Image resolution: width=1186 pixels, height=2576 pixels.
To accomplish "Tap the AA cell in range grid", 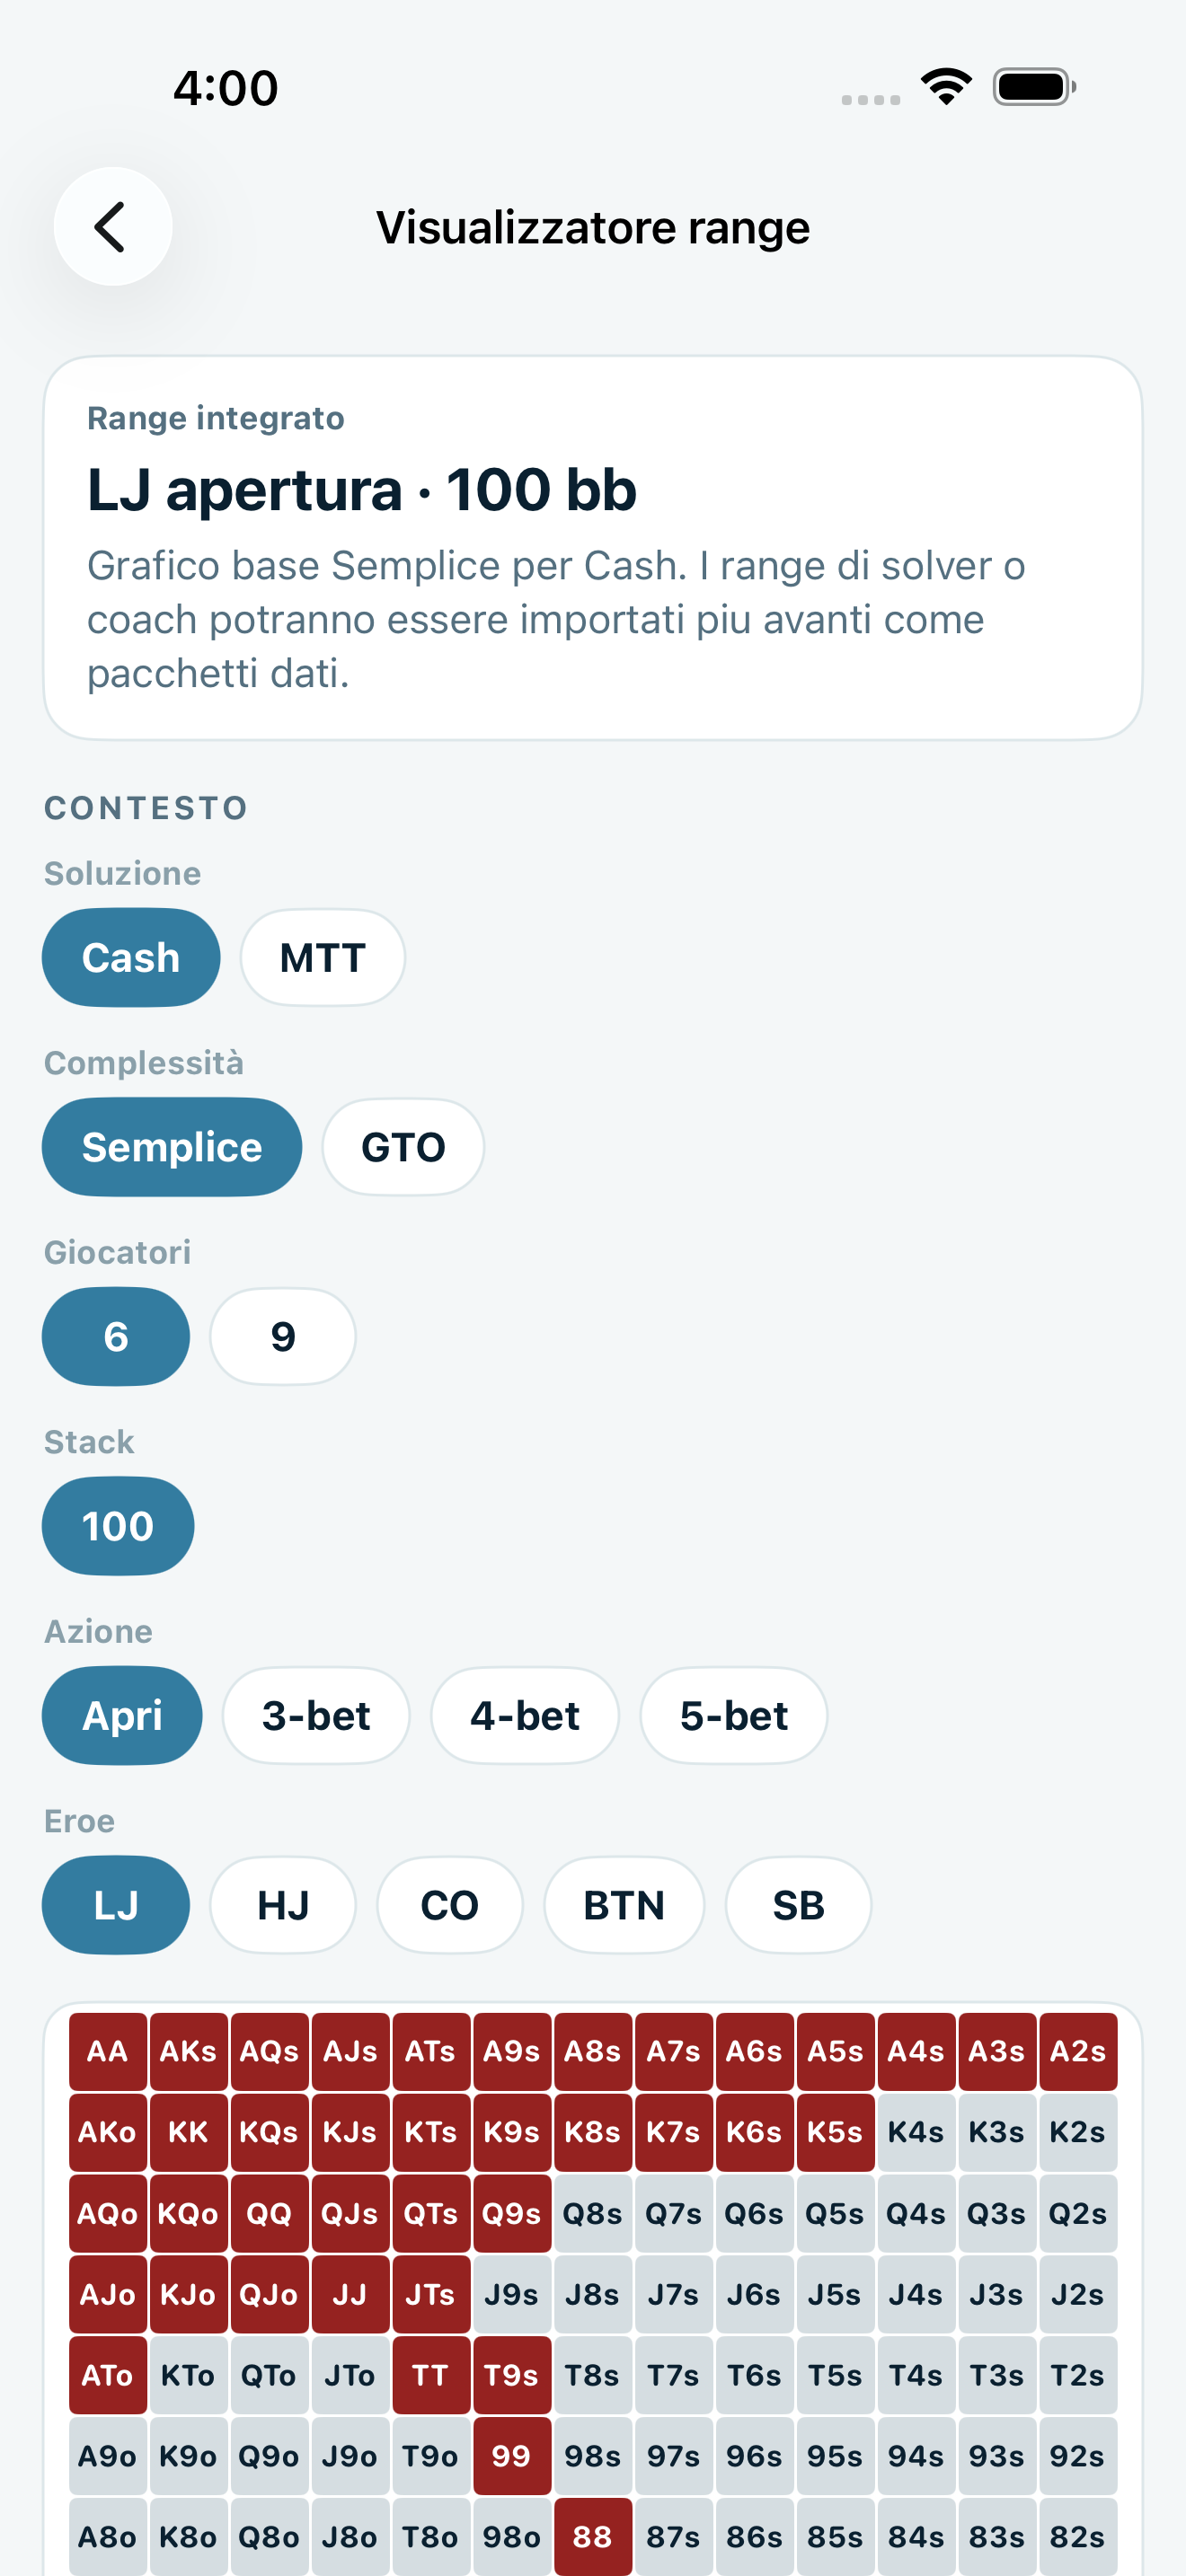I will (108, 2051).
